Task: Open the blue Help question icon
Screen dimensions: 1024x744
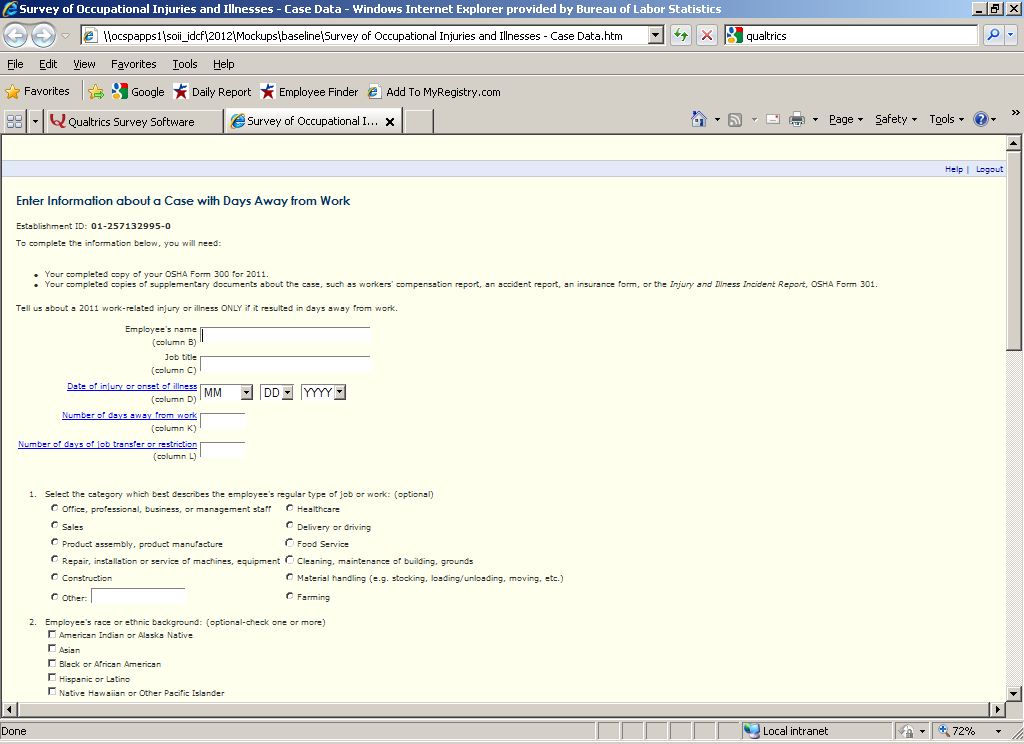Action: tap(980, 119)
